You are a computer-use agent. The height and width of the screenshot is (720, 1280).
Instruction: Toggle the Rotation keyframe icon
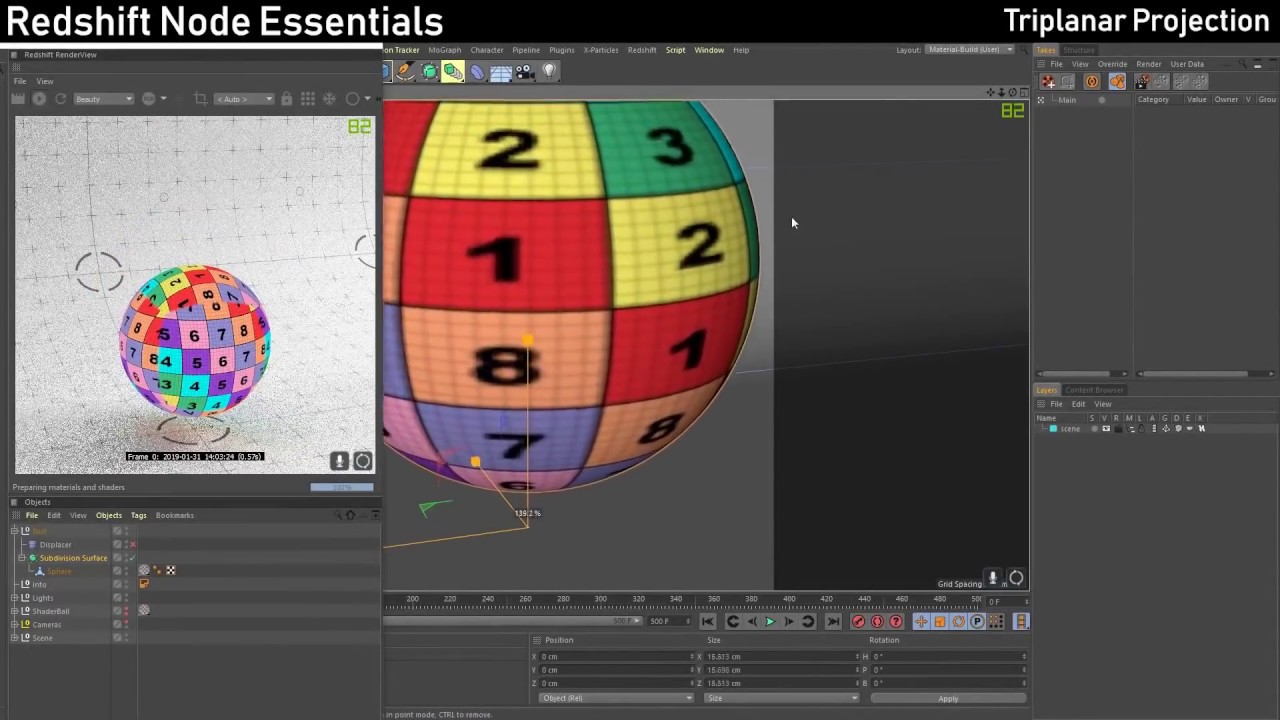tap(958, 622)
